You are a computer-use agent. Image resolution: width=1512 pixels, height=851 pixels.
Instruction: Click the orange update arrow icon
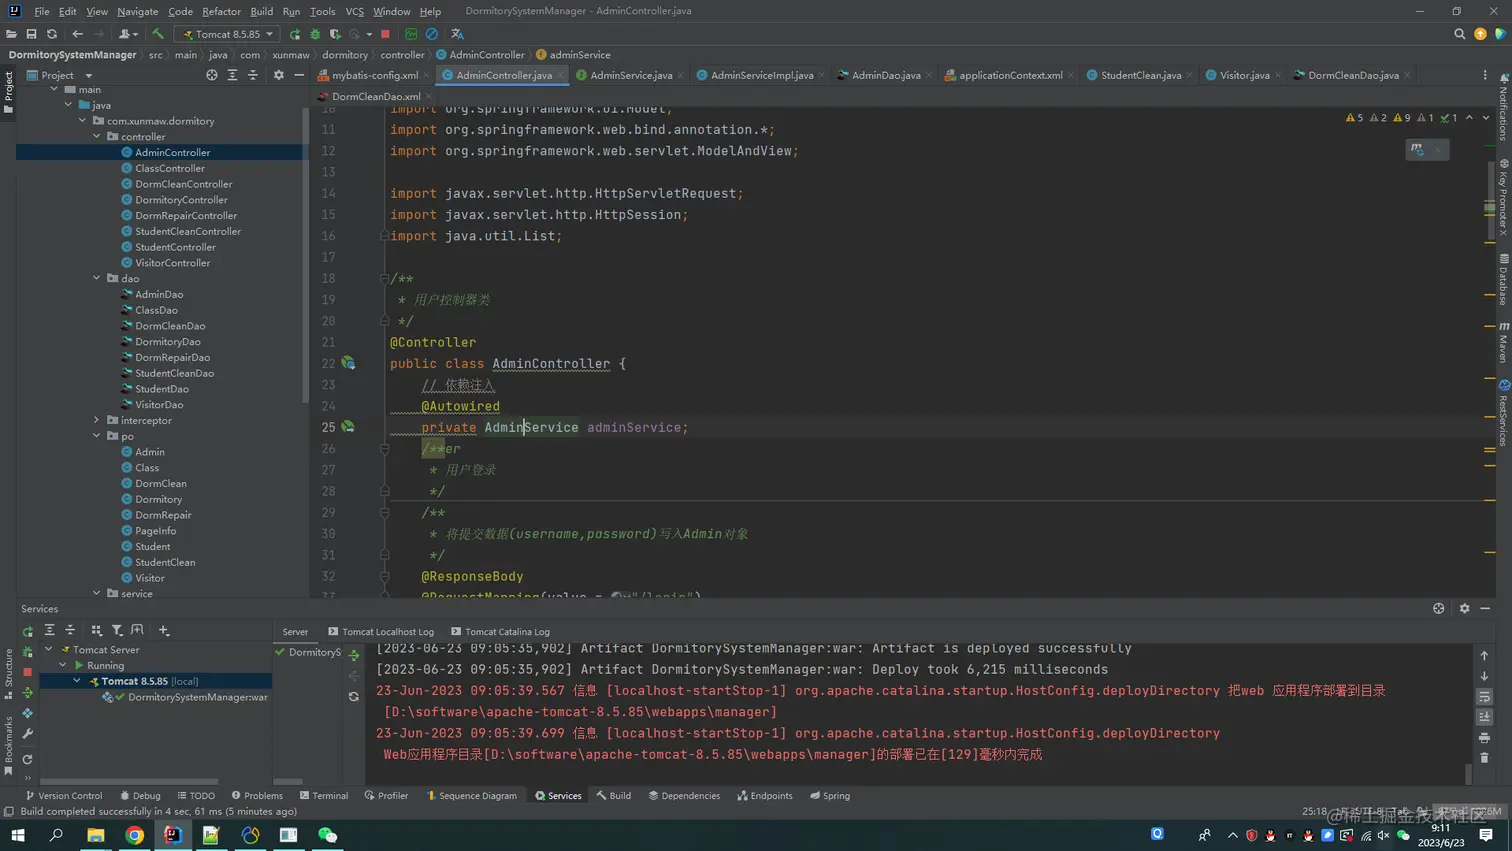pyautogui.click(x=1480, y=34)
